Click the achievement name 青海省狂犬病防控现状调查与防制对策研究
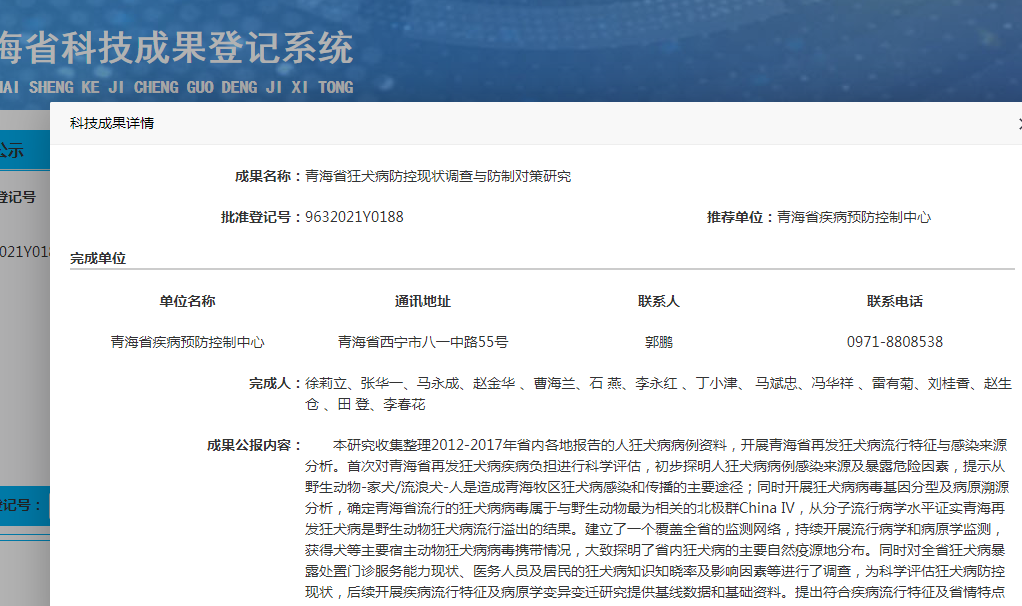The image size is (1022, 606). 437,176
